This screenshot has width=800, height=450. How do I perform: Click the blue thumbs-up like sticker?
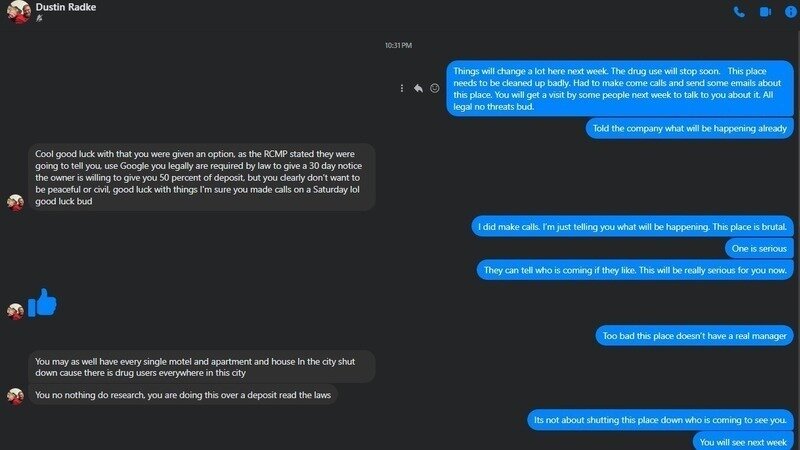43,302
